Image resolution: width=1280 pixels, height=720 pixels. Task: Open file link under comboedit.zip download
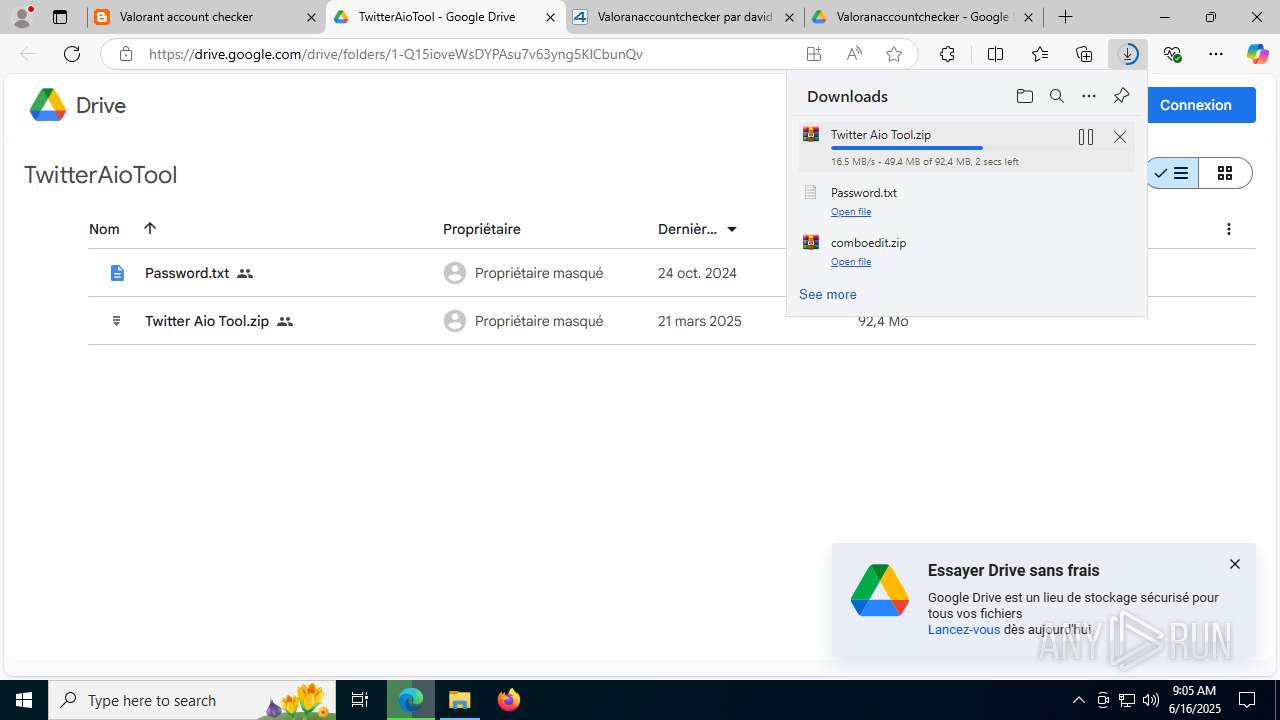tap(851, 262)
